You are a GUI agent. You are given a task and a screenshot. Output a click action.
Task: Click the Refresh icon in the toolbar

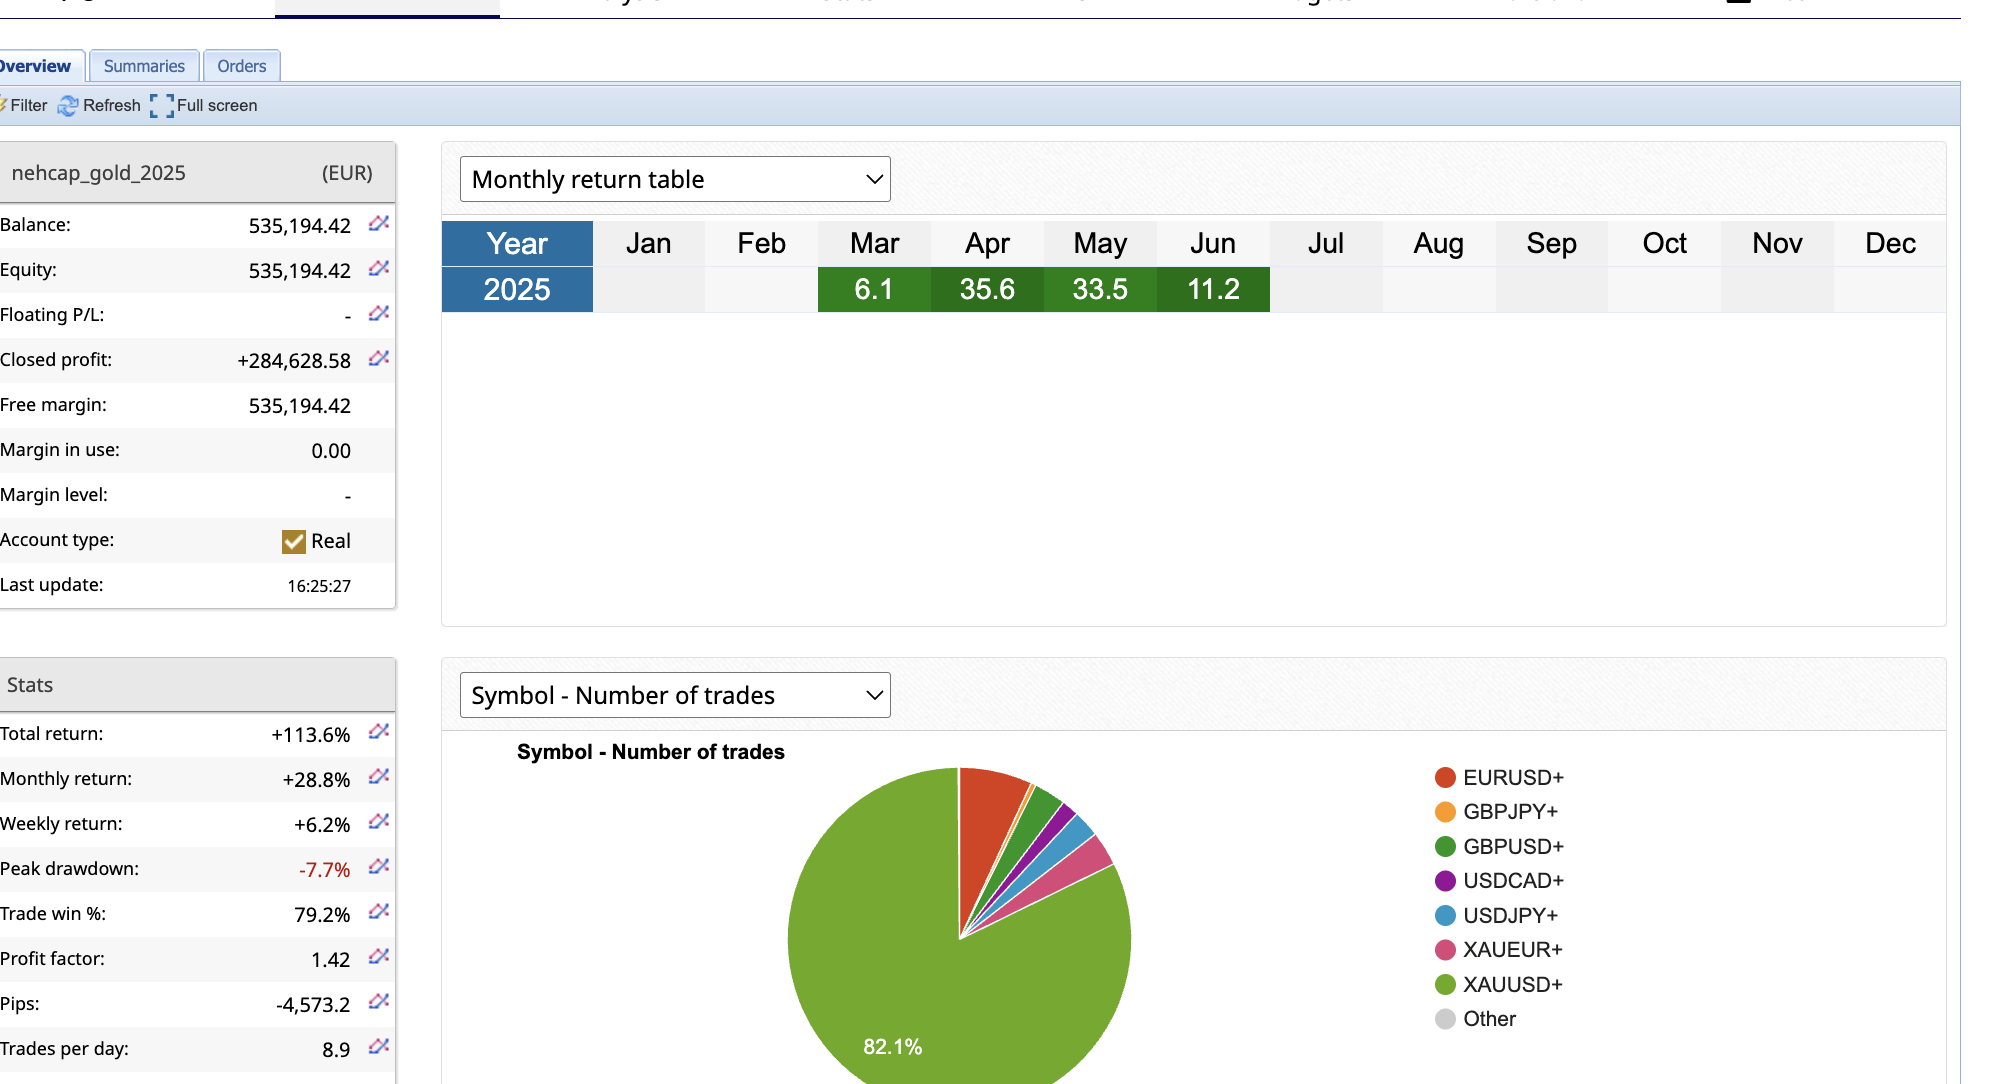coord(68,106)
